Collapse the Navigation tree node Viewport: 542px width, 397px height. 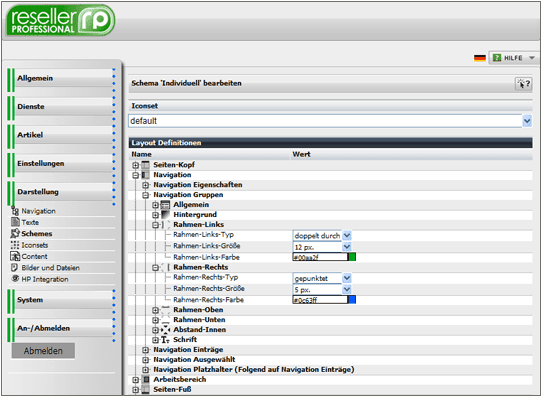(136, 175)
